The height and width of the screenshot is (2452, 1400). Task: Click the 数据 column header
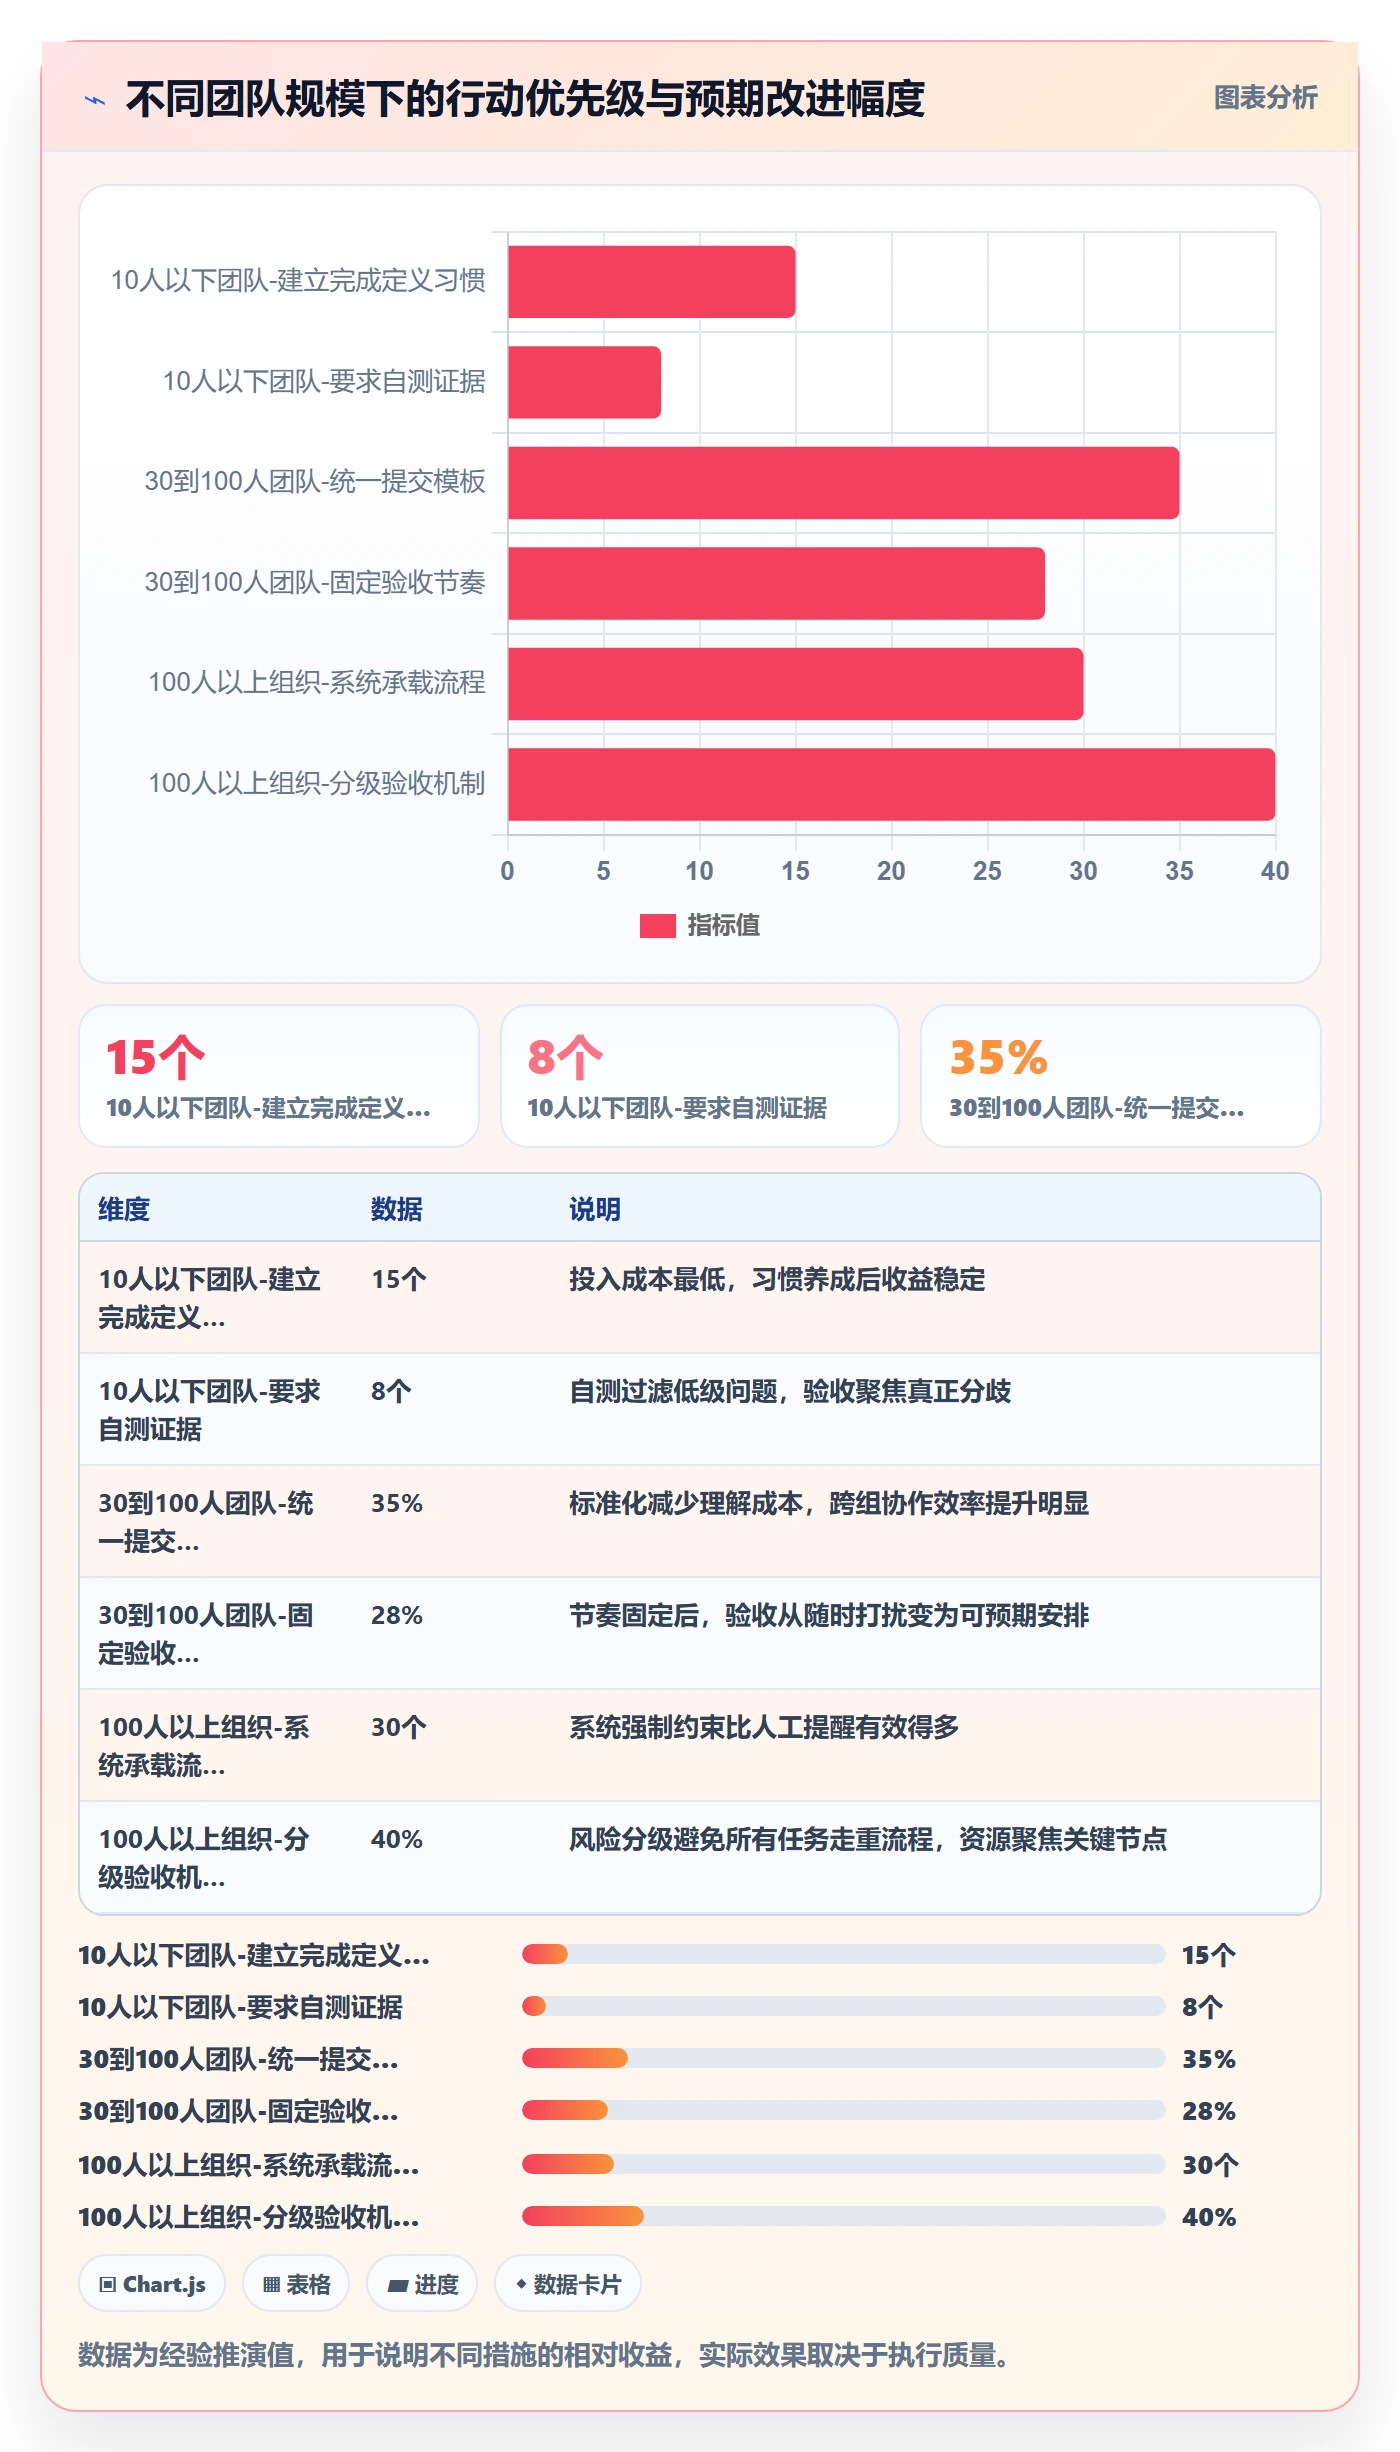click(x=397, y=1209)
